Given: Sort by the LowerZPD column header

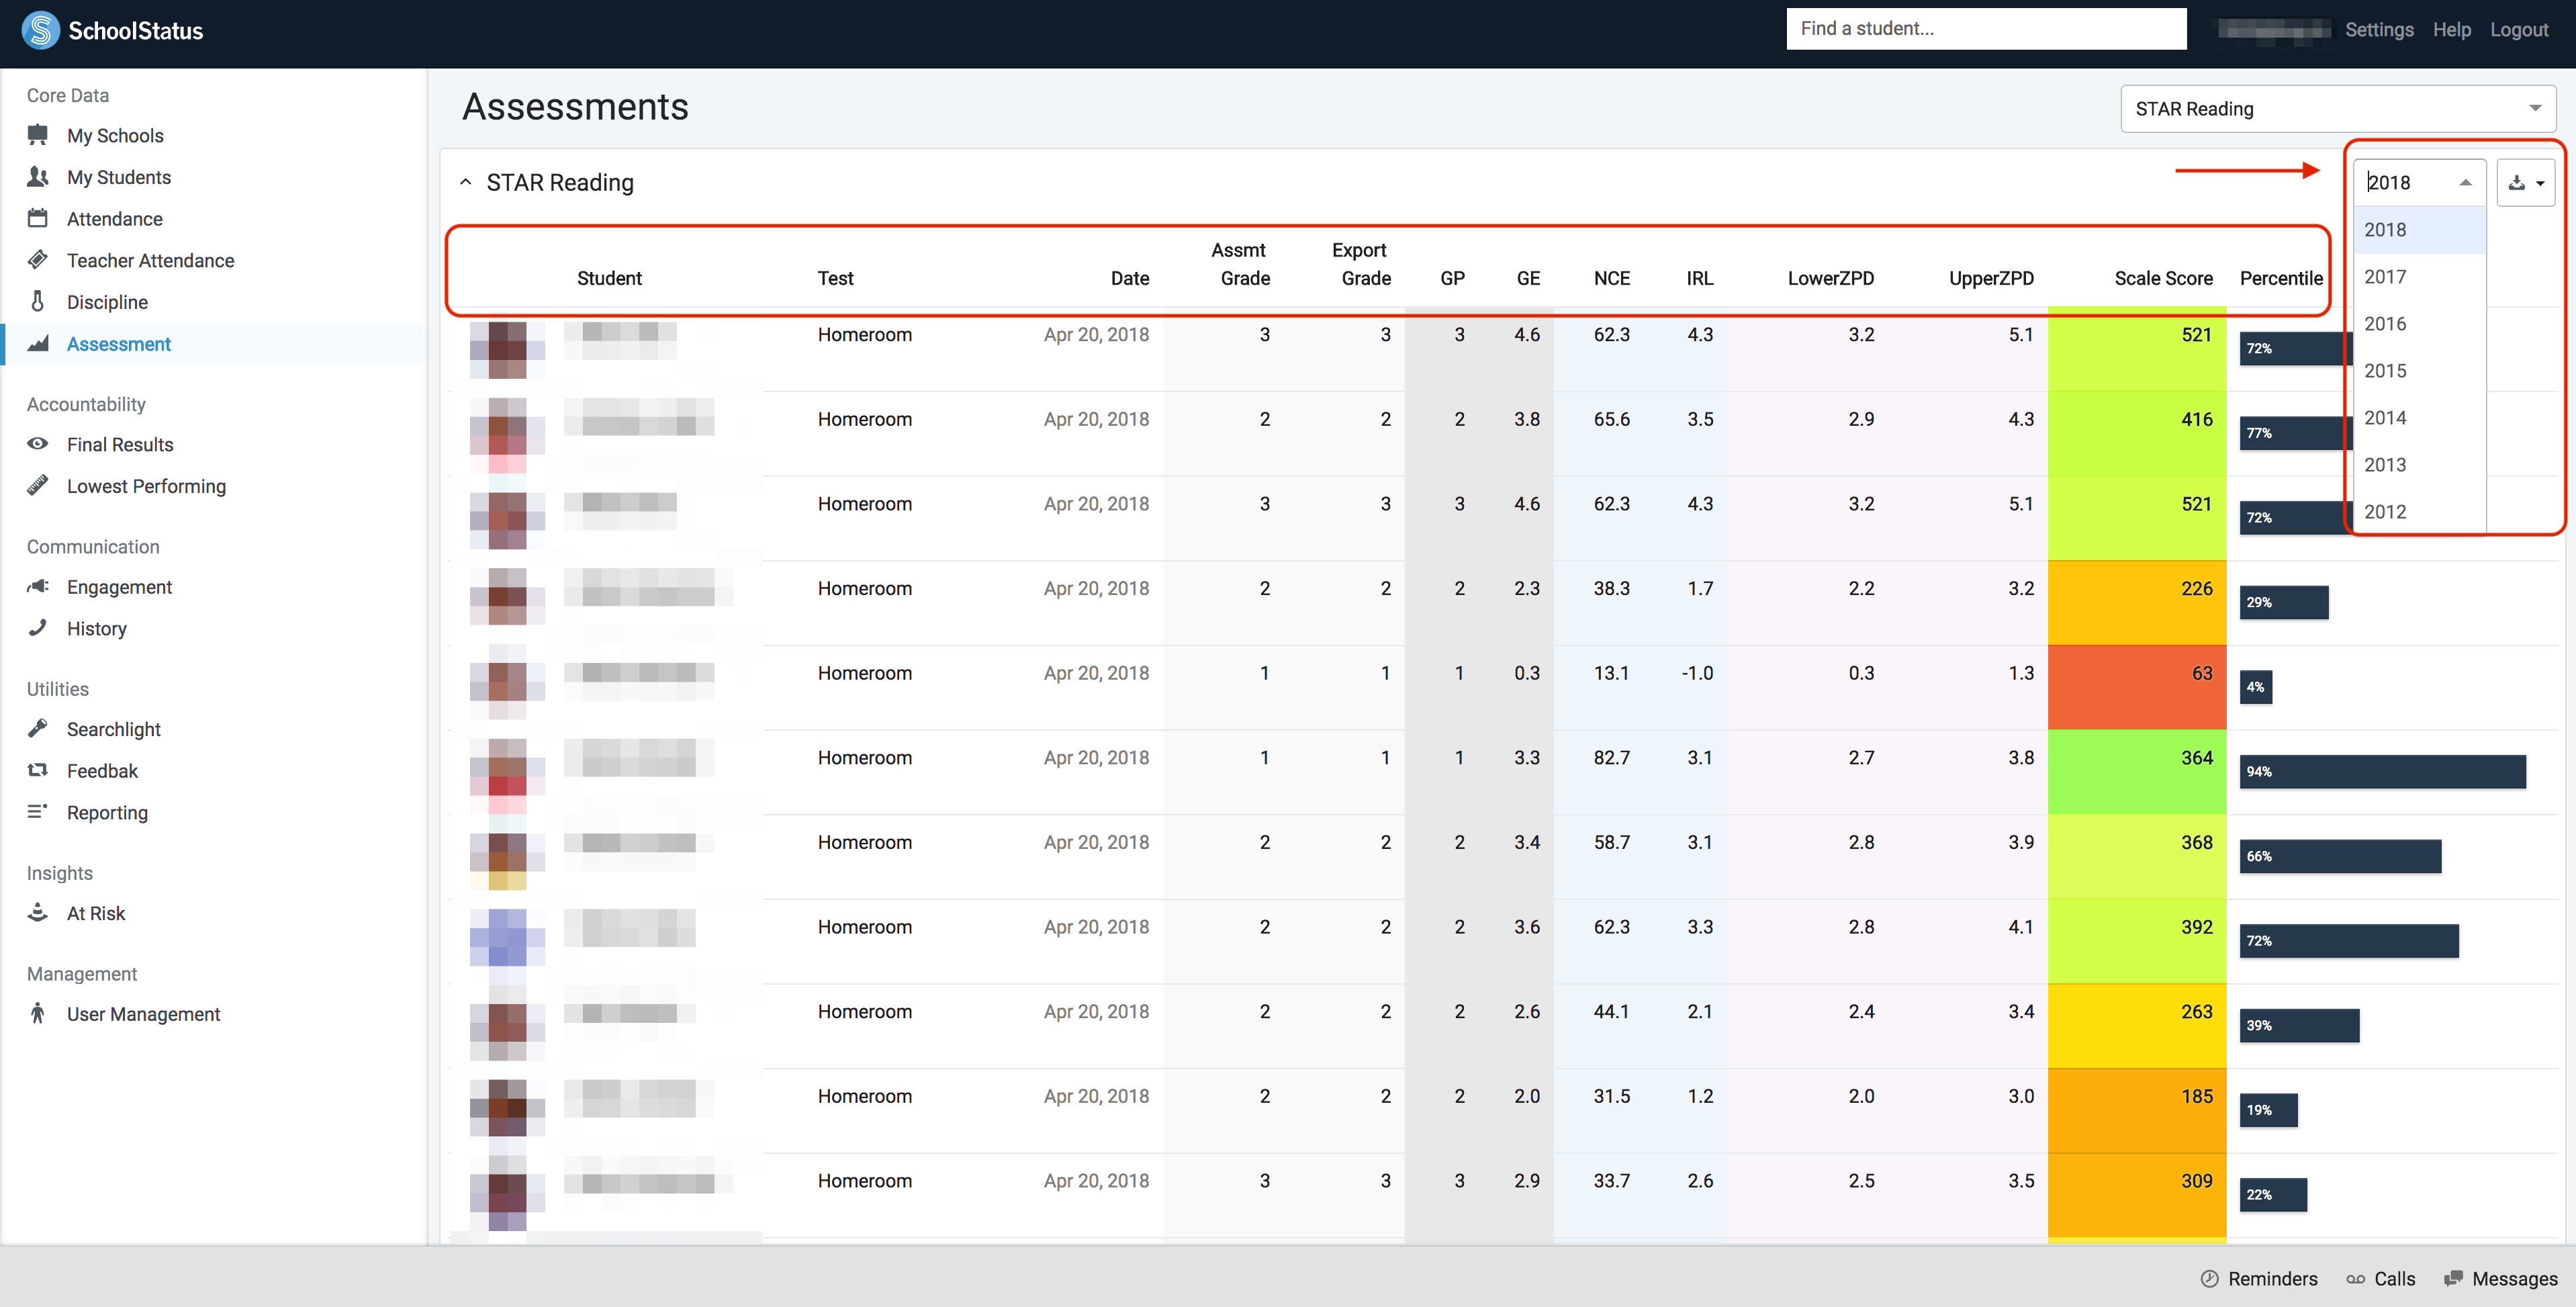Looking at the screenshot, I should point(1830,278).
